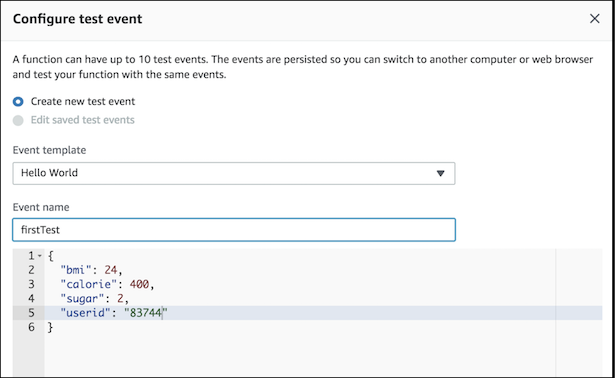615x378 pixels.
Task: Close the Configure test event dialog
Action: tap(594, 18)
